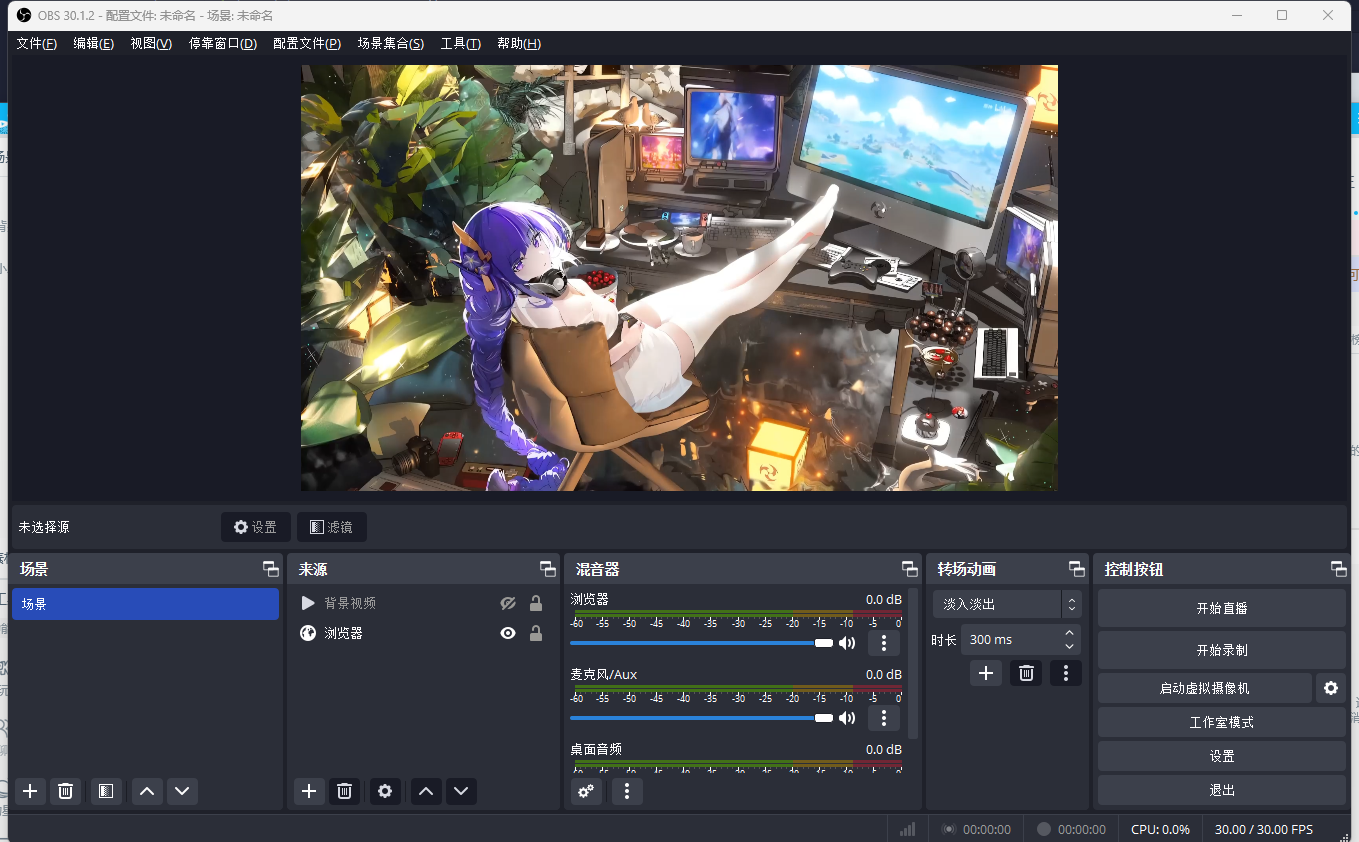Screen dimensions: 1359x842
Task: Open source properties gear icon
Action: [x=385, y=791]
